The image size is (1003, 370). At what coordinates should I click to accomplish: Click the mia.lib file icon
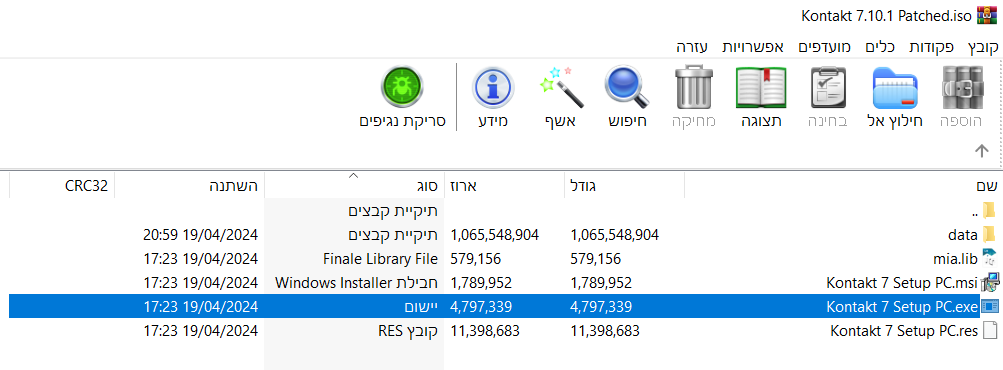coord(989,259)
